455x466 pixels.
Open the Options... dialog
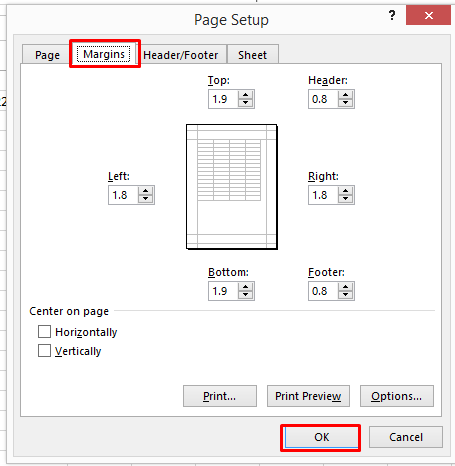tap(397, 396)
